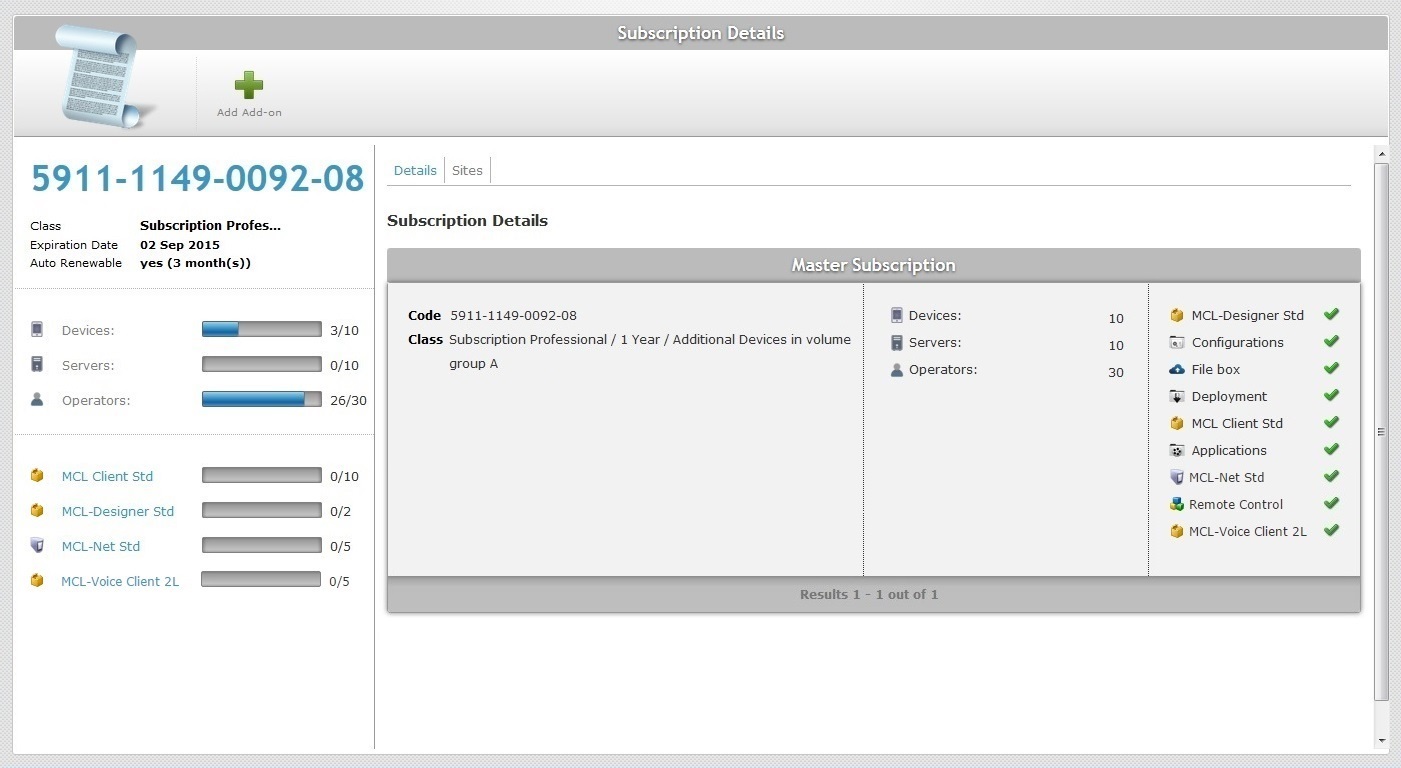Click the MCL-Voice Client 2L icon in left panel

pyautogui.click(x=37, y=580)
